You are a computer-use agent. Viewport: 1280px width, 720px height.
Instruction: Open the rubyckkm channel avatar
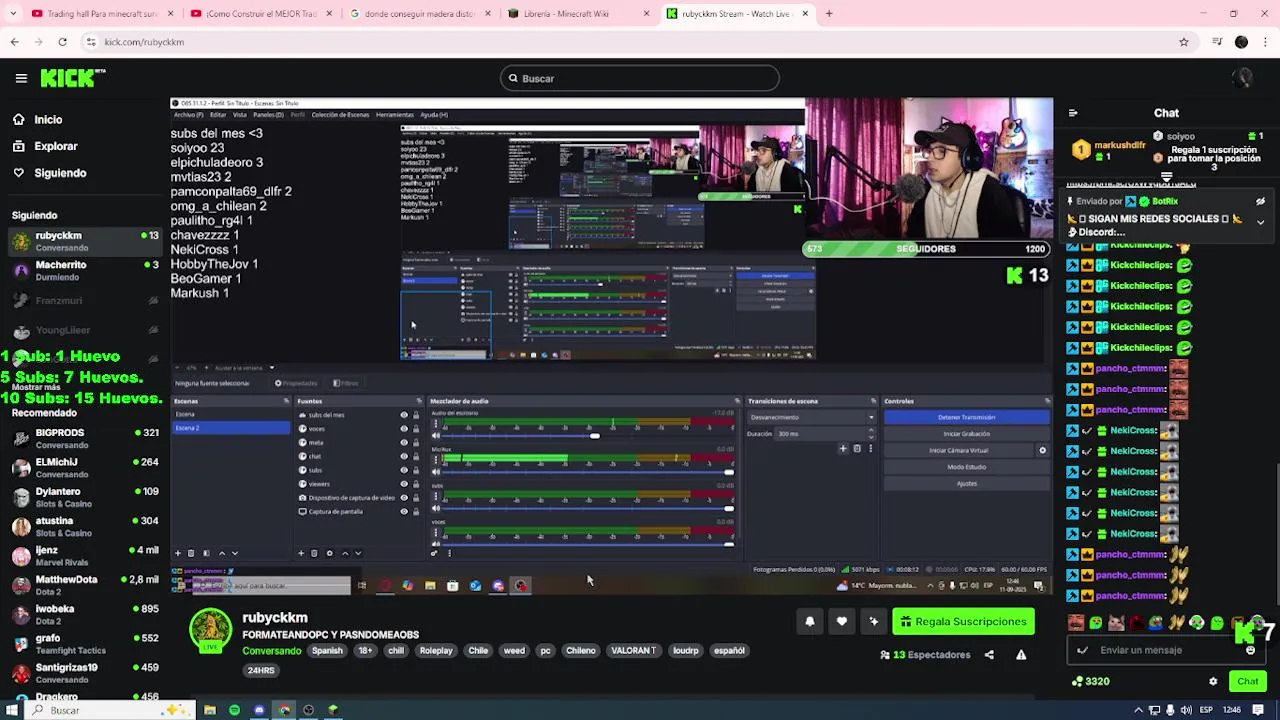pos(210,630)
